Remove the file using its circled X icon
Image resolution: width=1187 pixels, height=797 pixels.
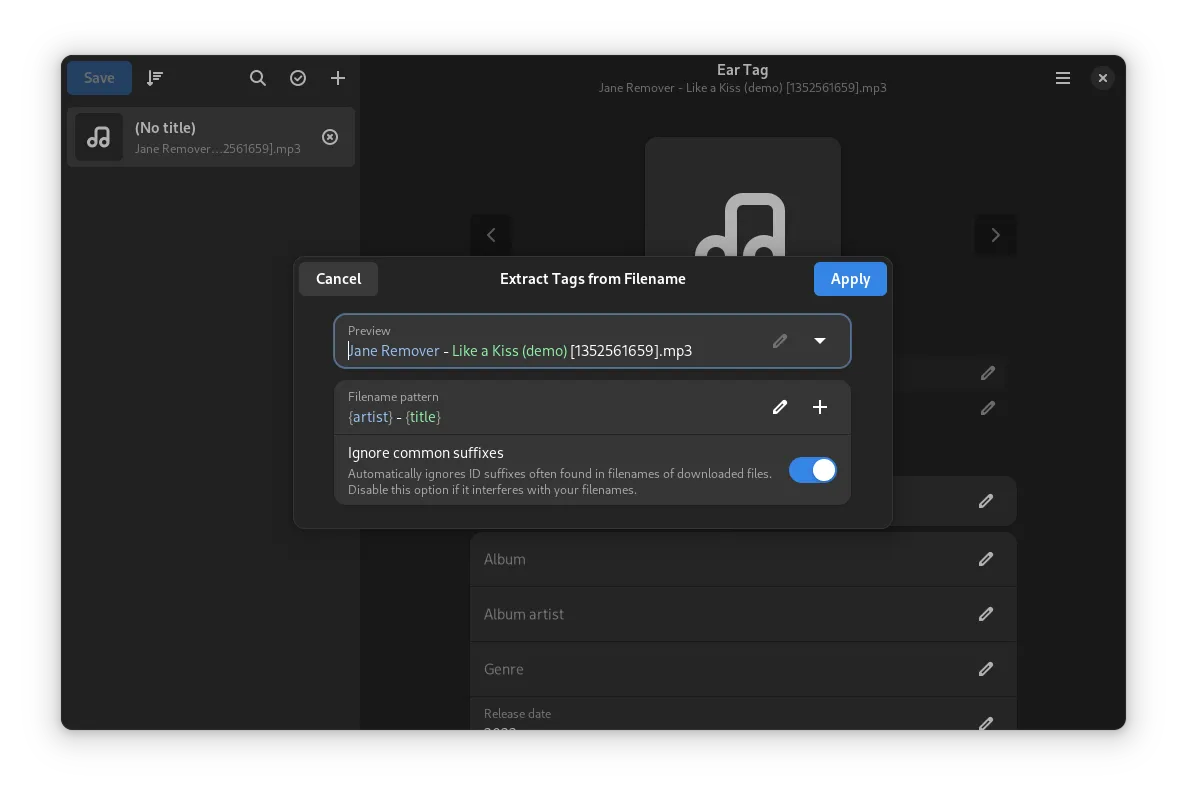tap(330, 137)
